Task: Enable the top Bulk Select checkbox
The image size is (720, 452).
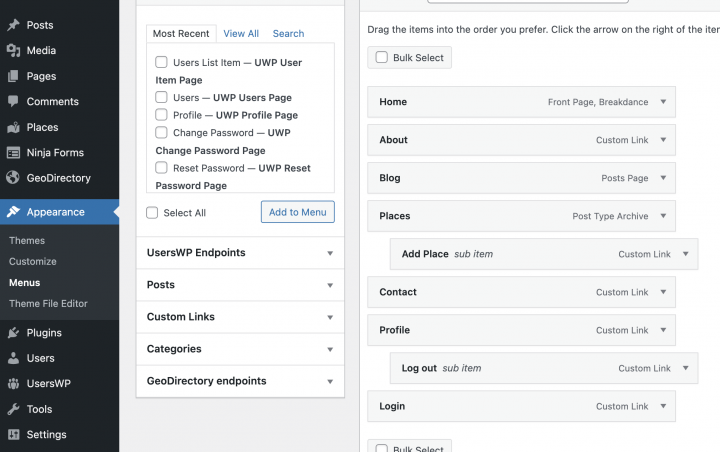Action: (x=381, y=58)
